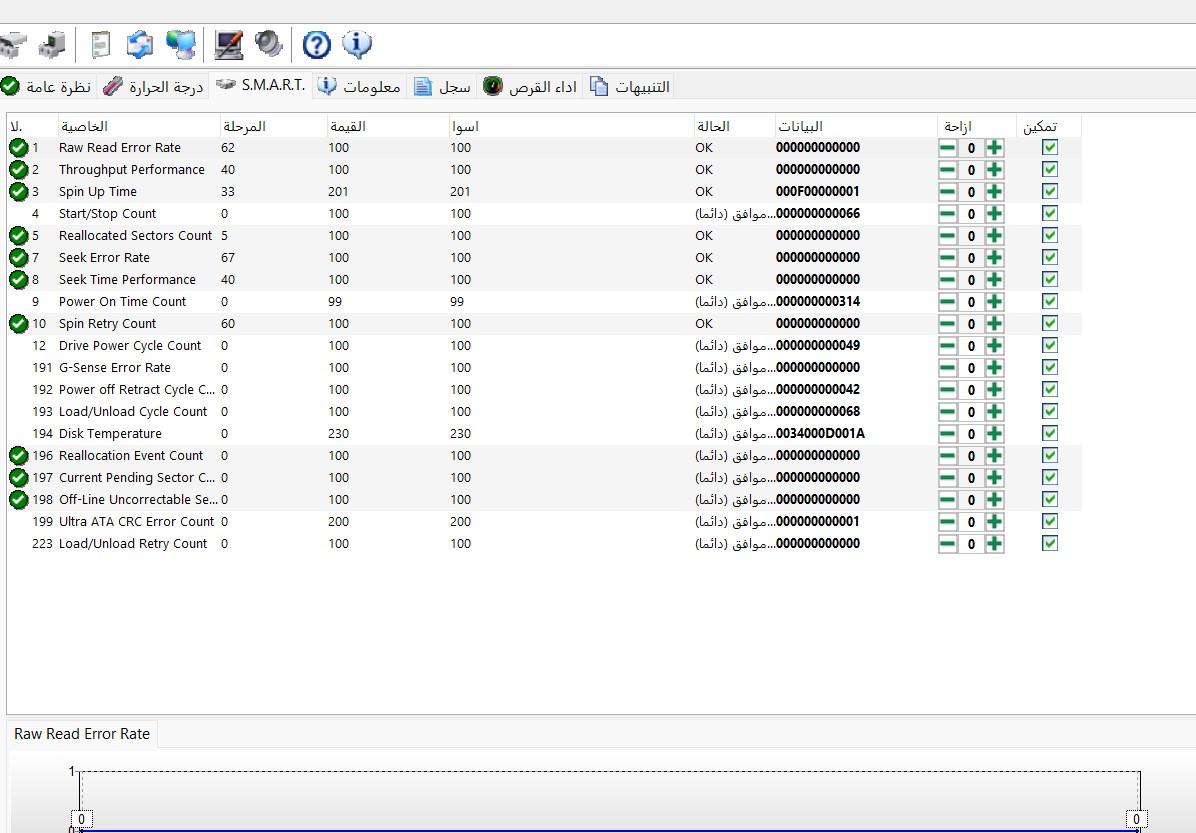Sort by الخاصية attribute column header
The width and height of the screenshot is (1196, 833).
[139, 126]
